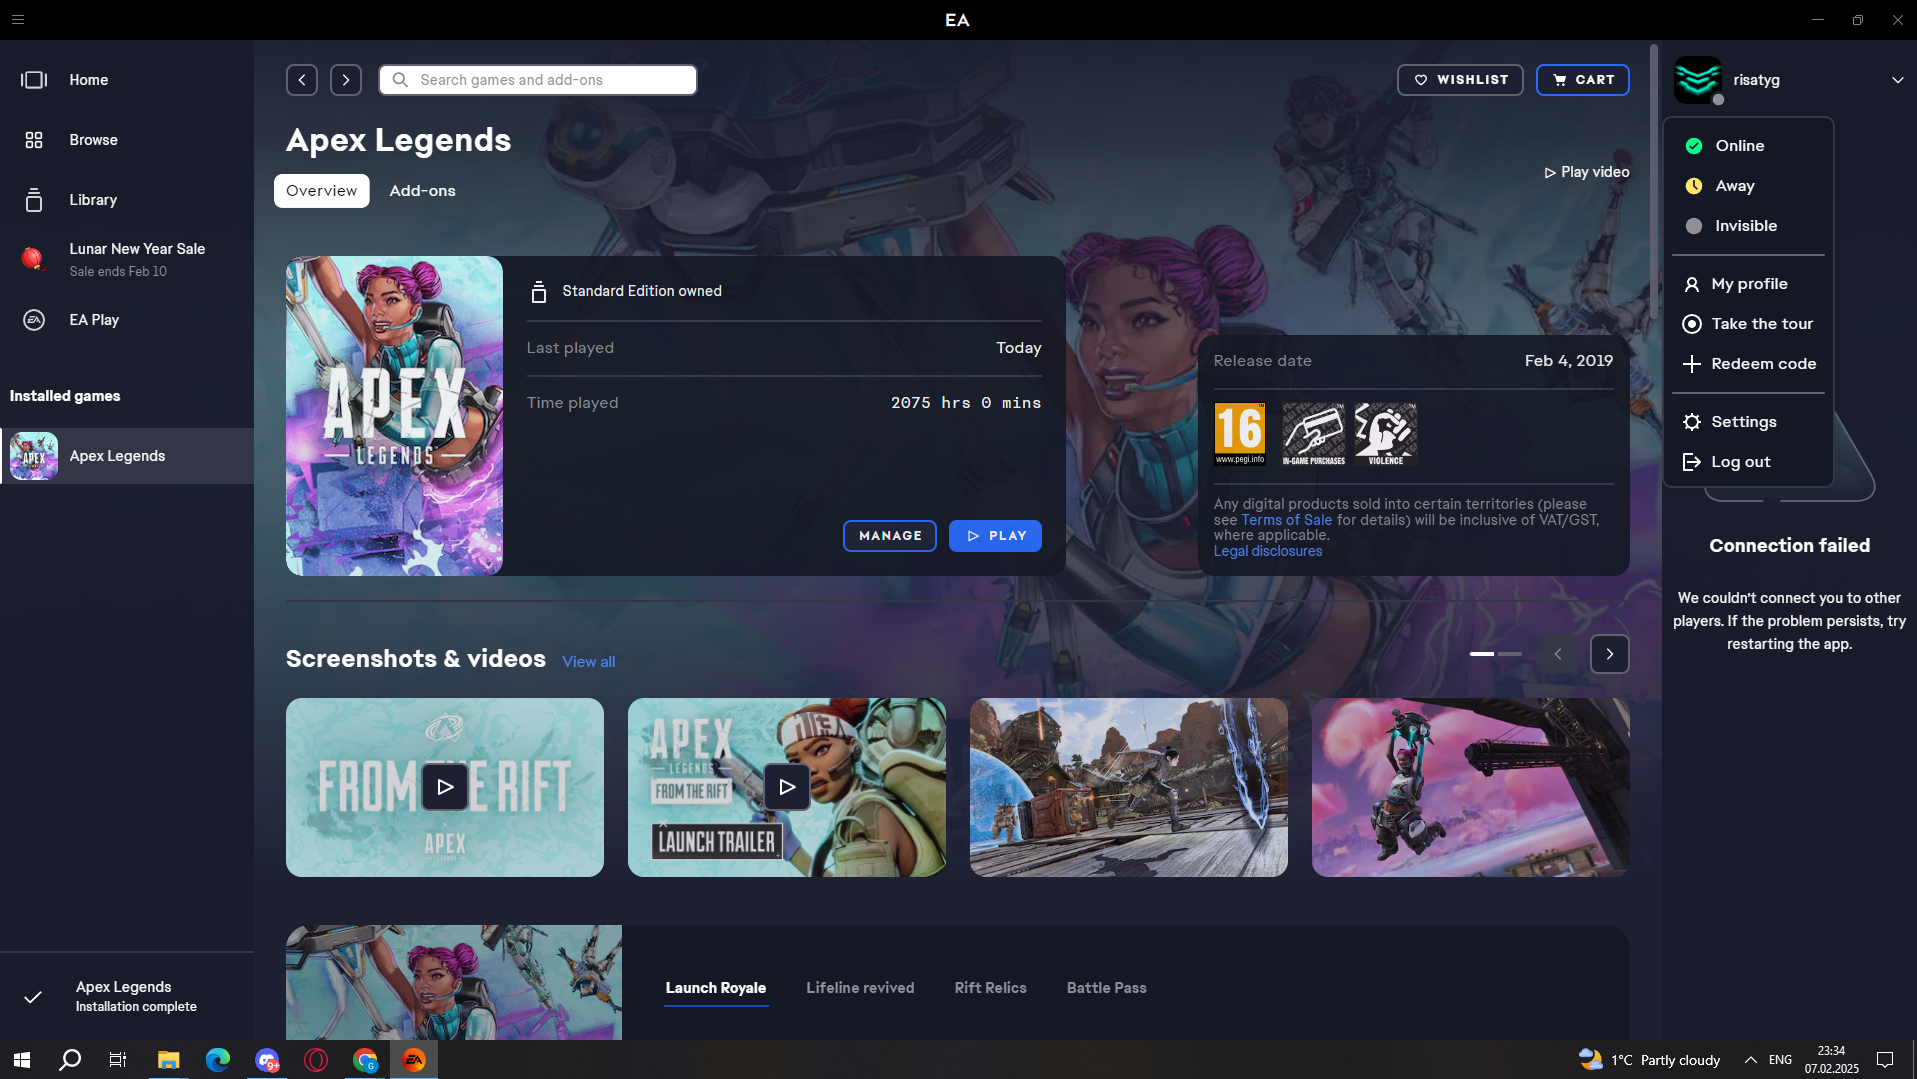Screen dimensions: 1917x1079
Task: Expand hidden system tray icons
Action: tap(1751, 1060)
